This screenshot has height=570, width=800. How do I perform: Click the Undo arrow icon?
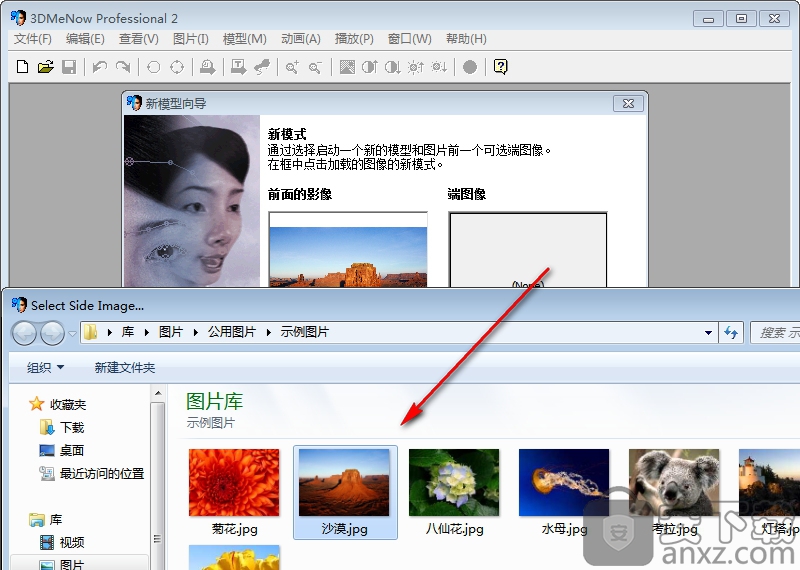99,67
